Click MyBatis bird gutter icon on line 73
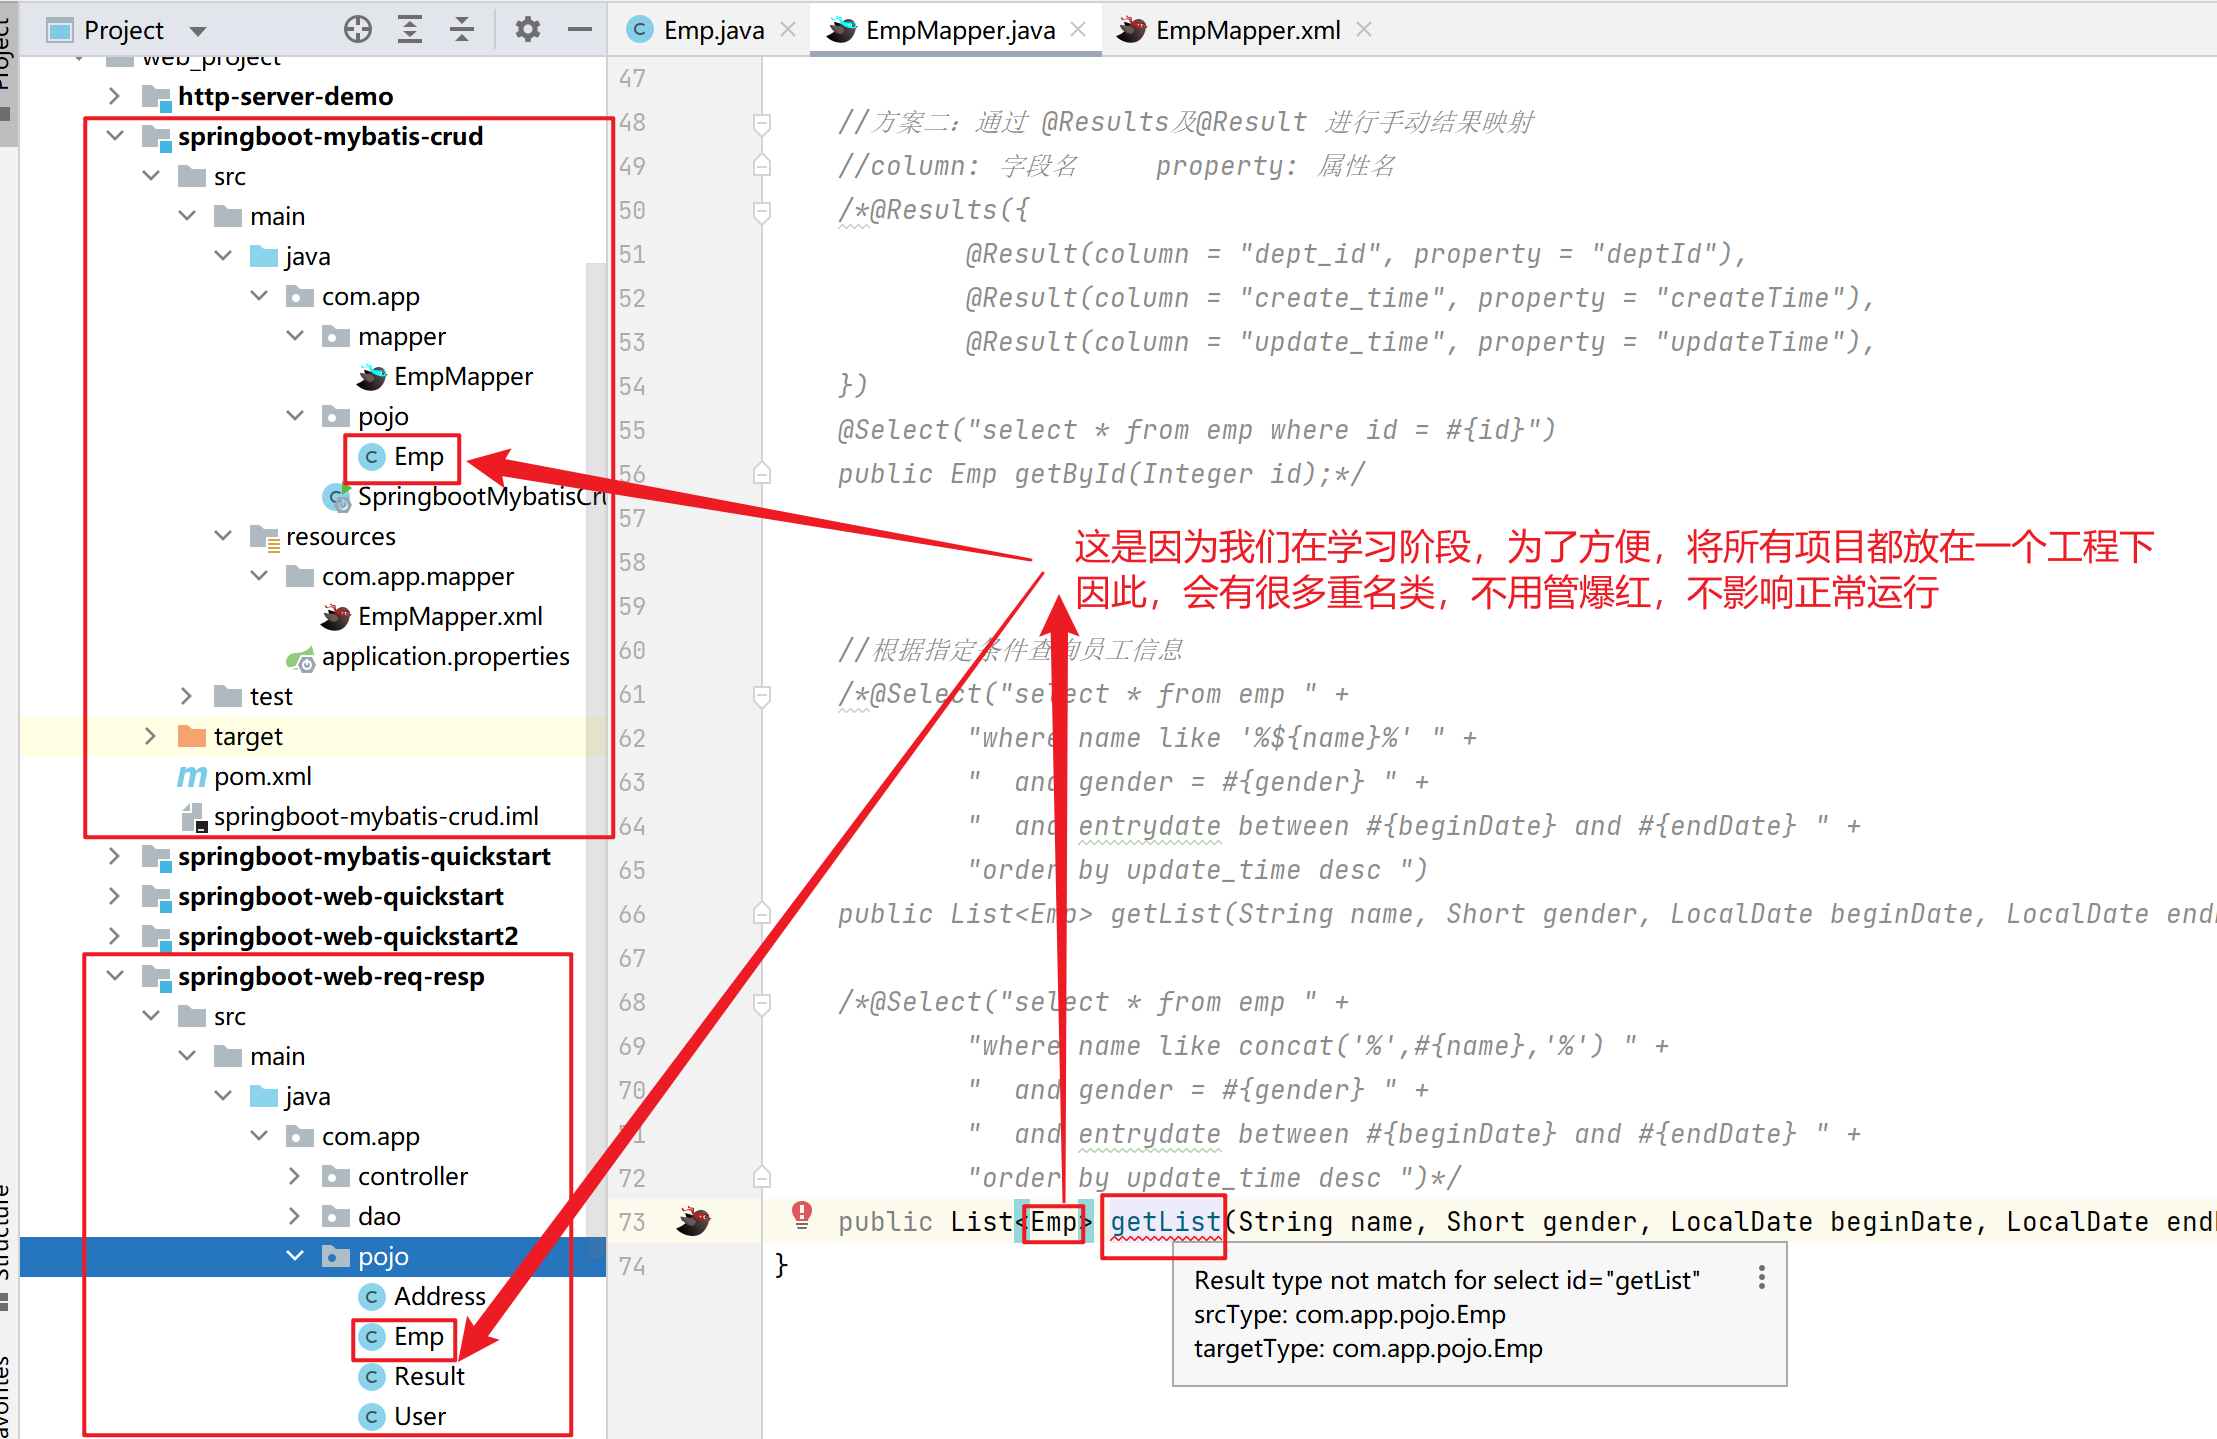This screenshot has height=1439, width=2217. [x=693, y=1221]
